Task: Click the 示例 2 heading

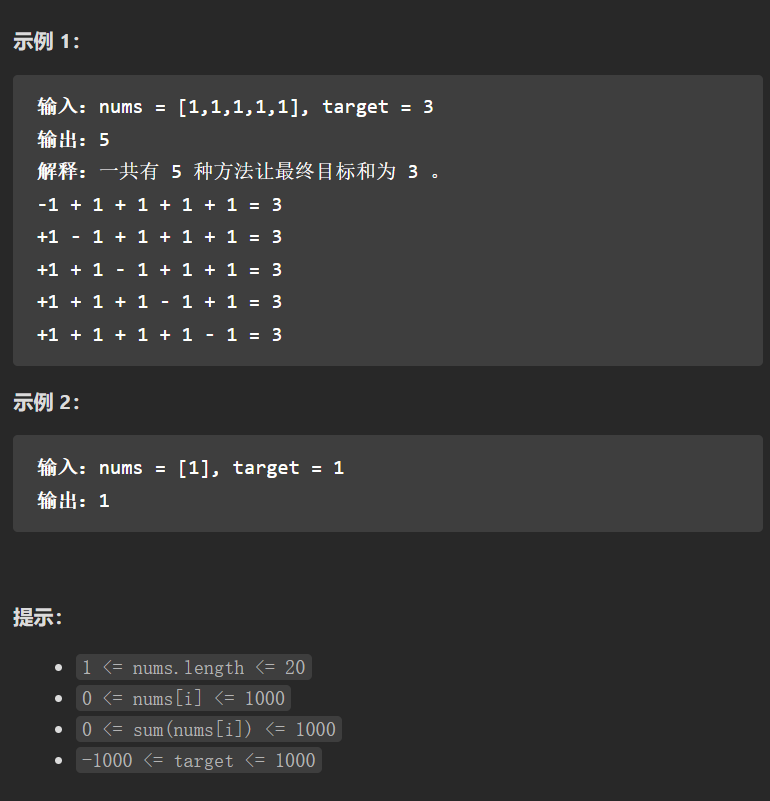Action: [46, 402]
